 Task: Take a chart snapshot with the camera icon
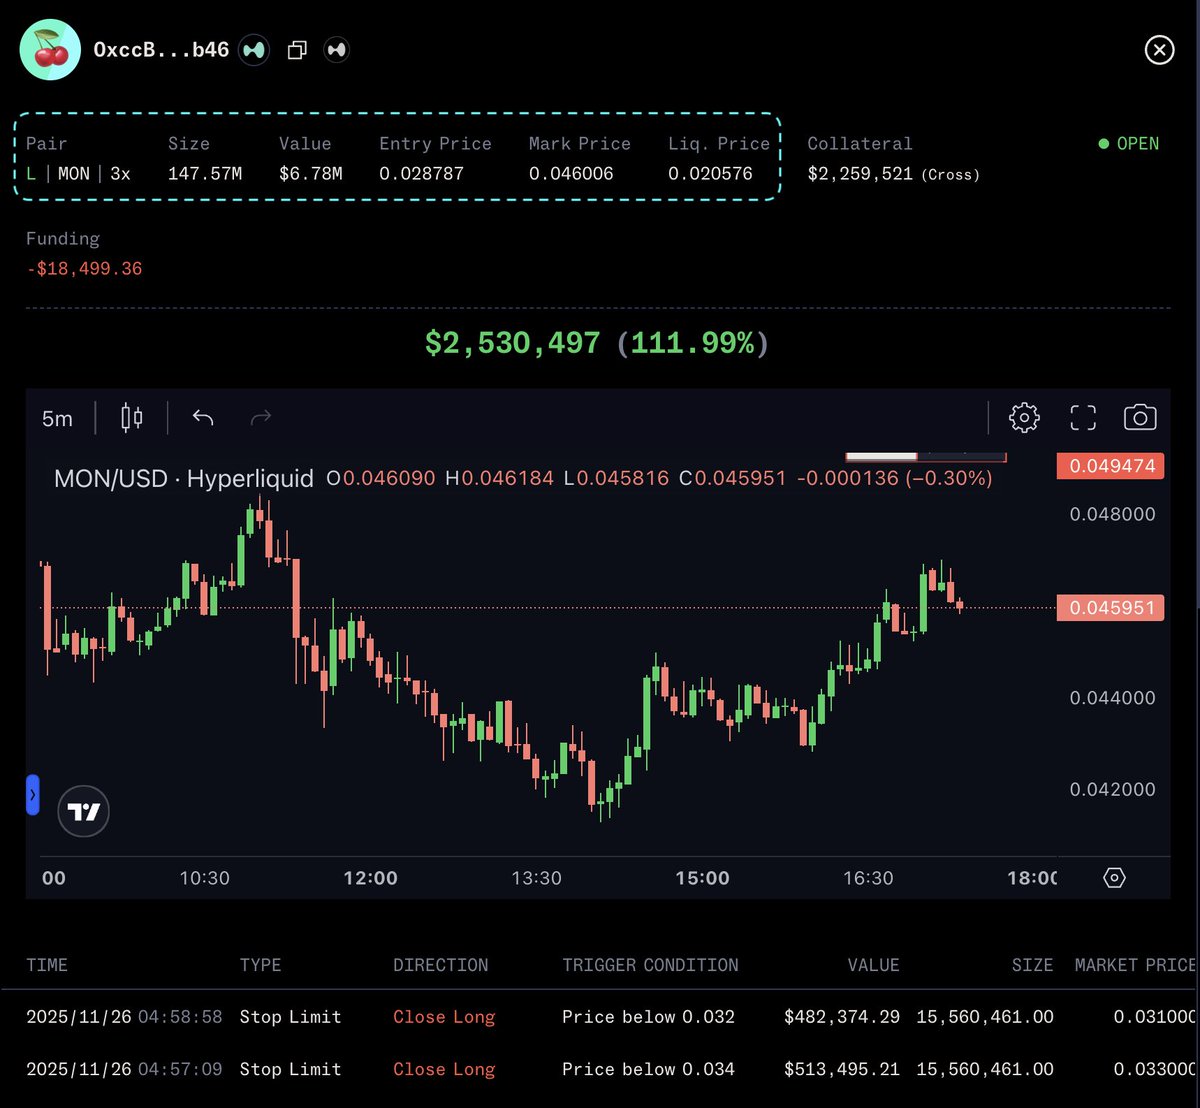[x=1140, y=417]
